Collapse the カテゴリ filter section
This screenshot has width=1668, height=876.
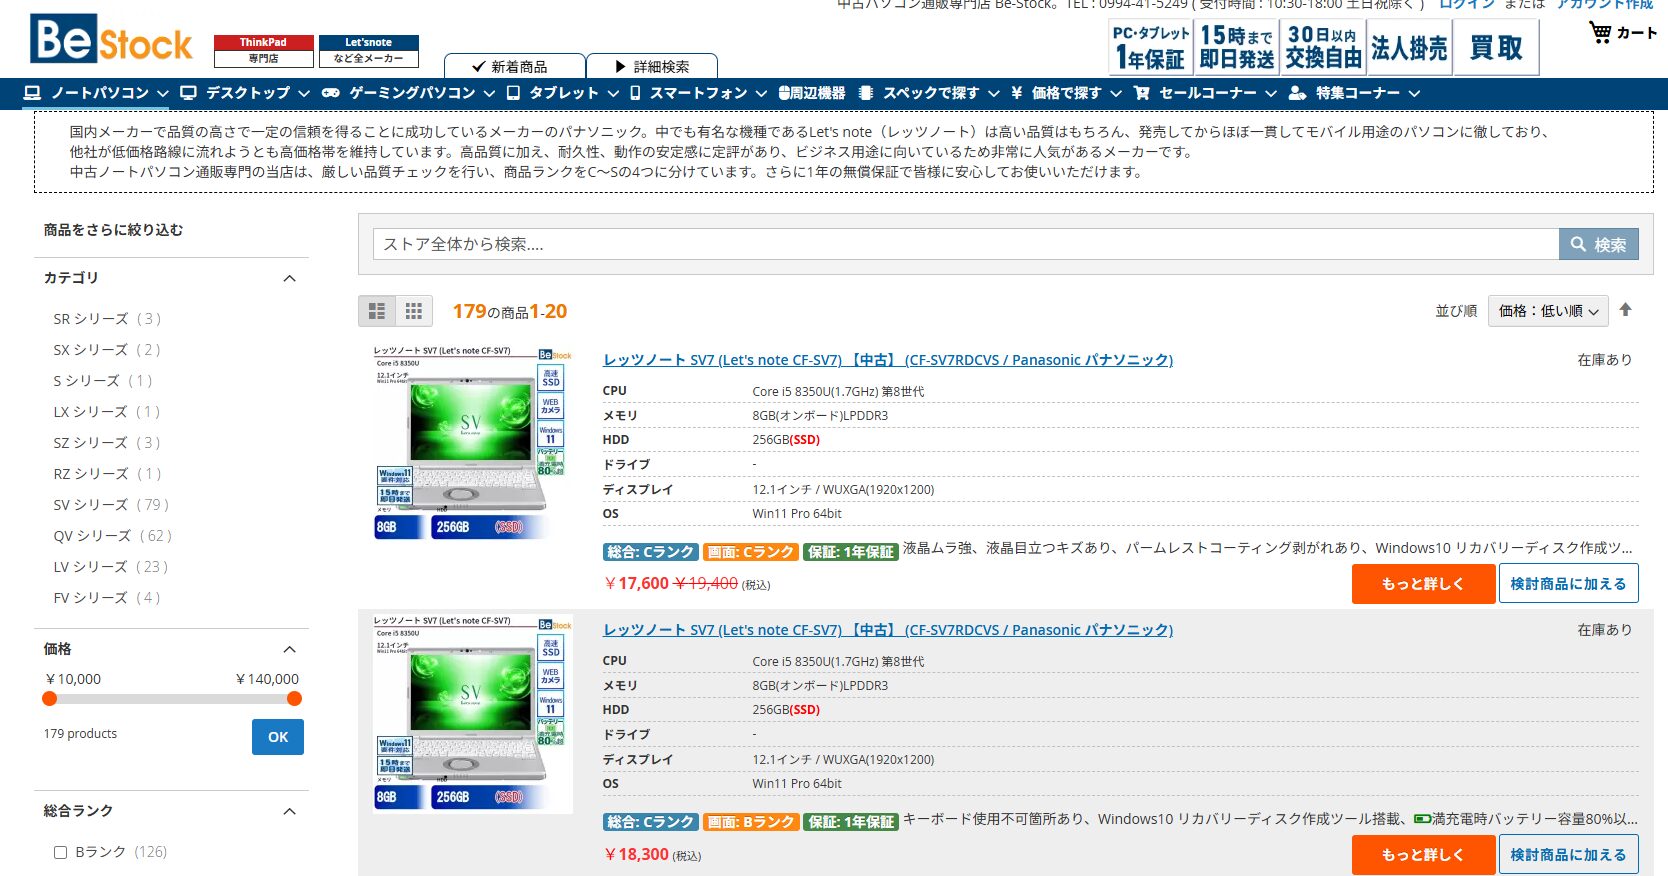coord(290,278)
